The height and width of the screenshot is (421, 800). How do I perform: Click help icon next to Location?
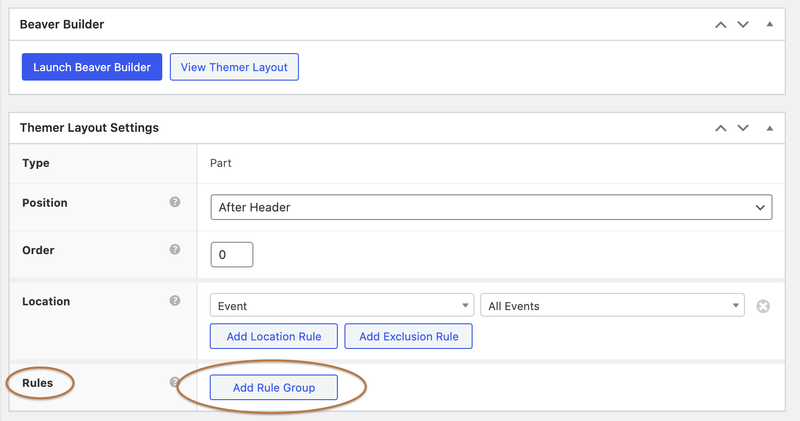[x=175, y=300]
